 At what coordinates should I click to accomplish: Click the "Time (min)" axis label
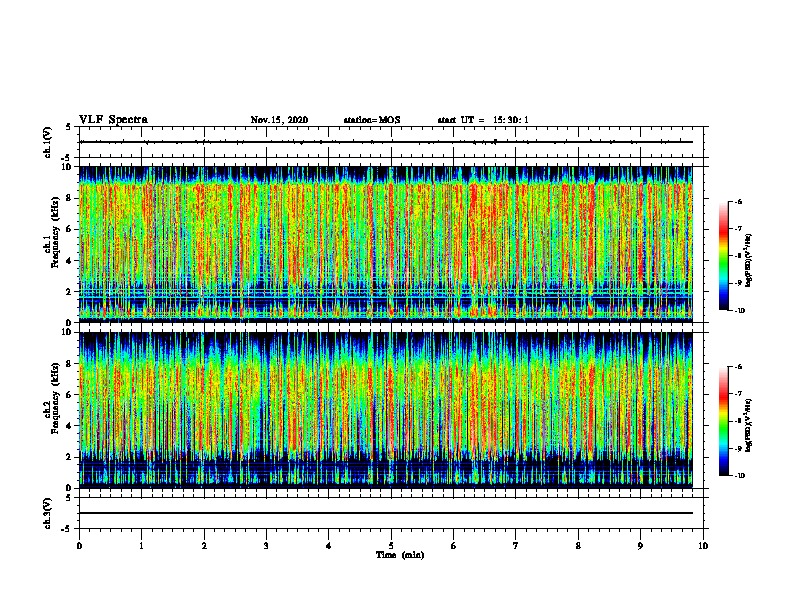tap(400, 555)
